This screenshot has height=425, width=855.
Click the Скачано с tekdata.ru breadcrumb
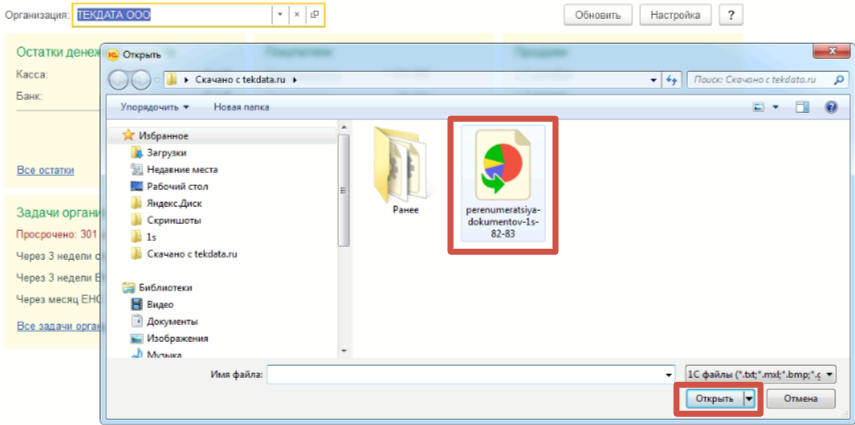pos(242,80)
